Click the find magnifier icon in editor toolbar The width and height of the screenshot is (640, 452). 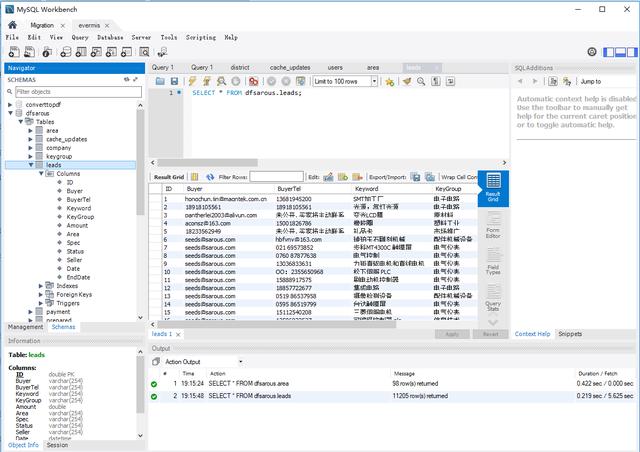[x=421, y=81]
